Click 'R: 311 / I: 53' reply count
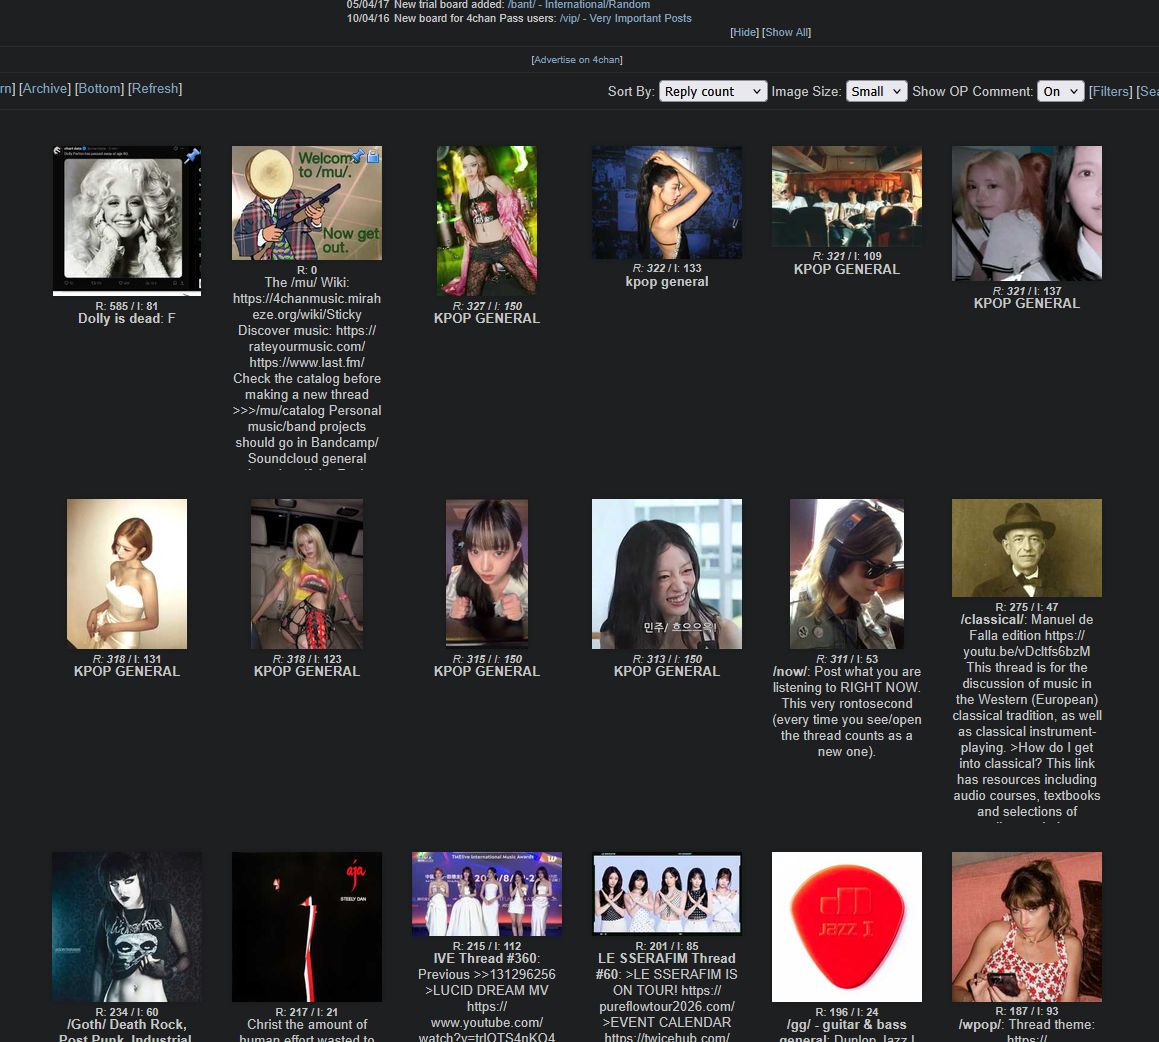1159x1042 pixels. click(846, 659)
